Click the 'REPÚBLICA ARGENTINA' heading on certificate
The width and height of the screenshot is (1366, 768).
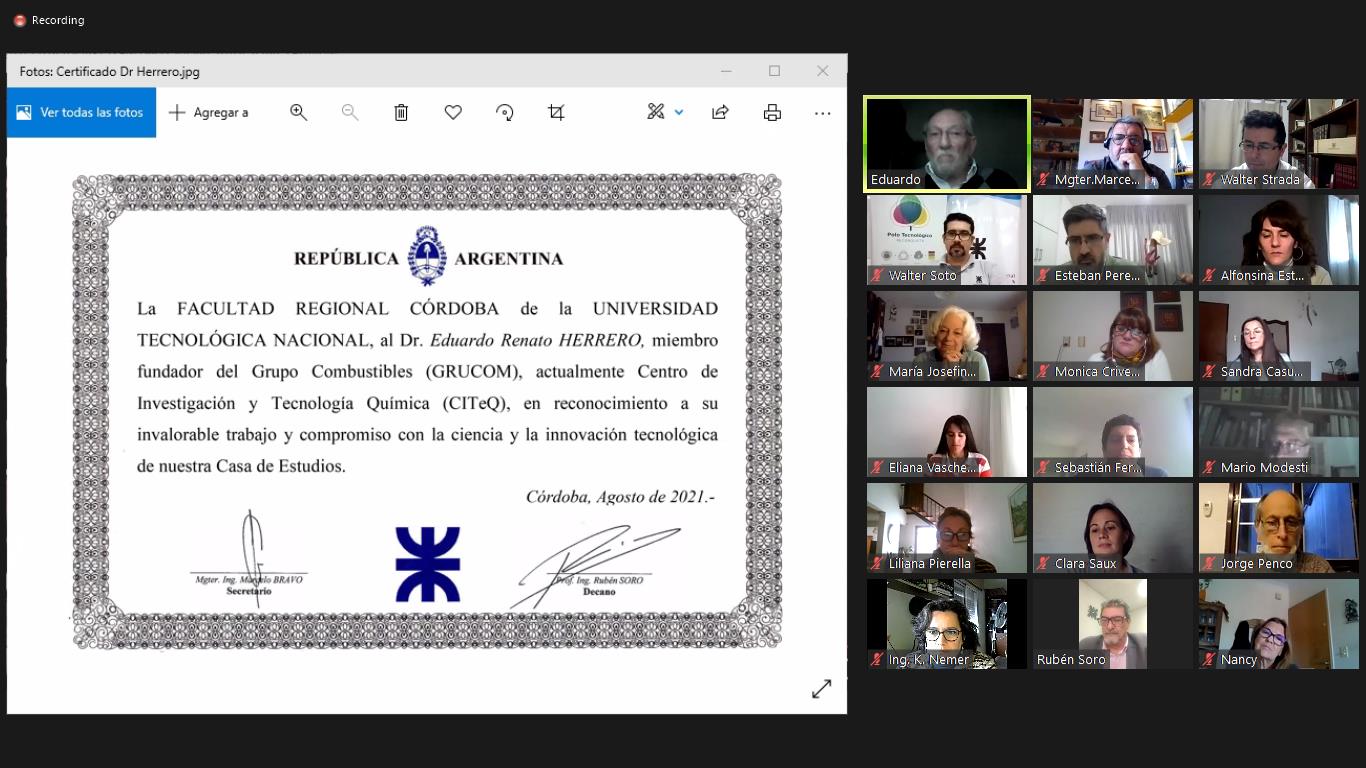(428, 257)
